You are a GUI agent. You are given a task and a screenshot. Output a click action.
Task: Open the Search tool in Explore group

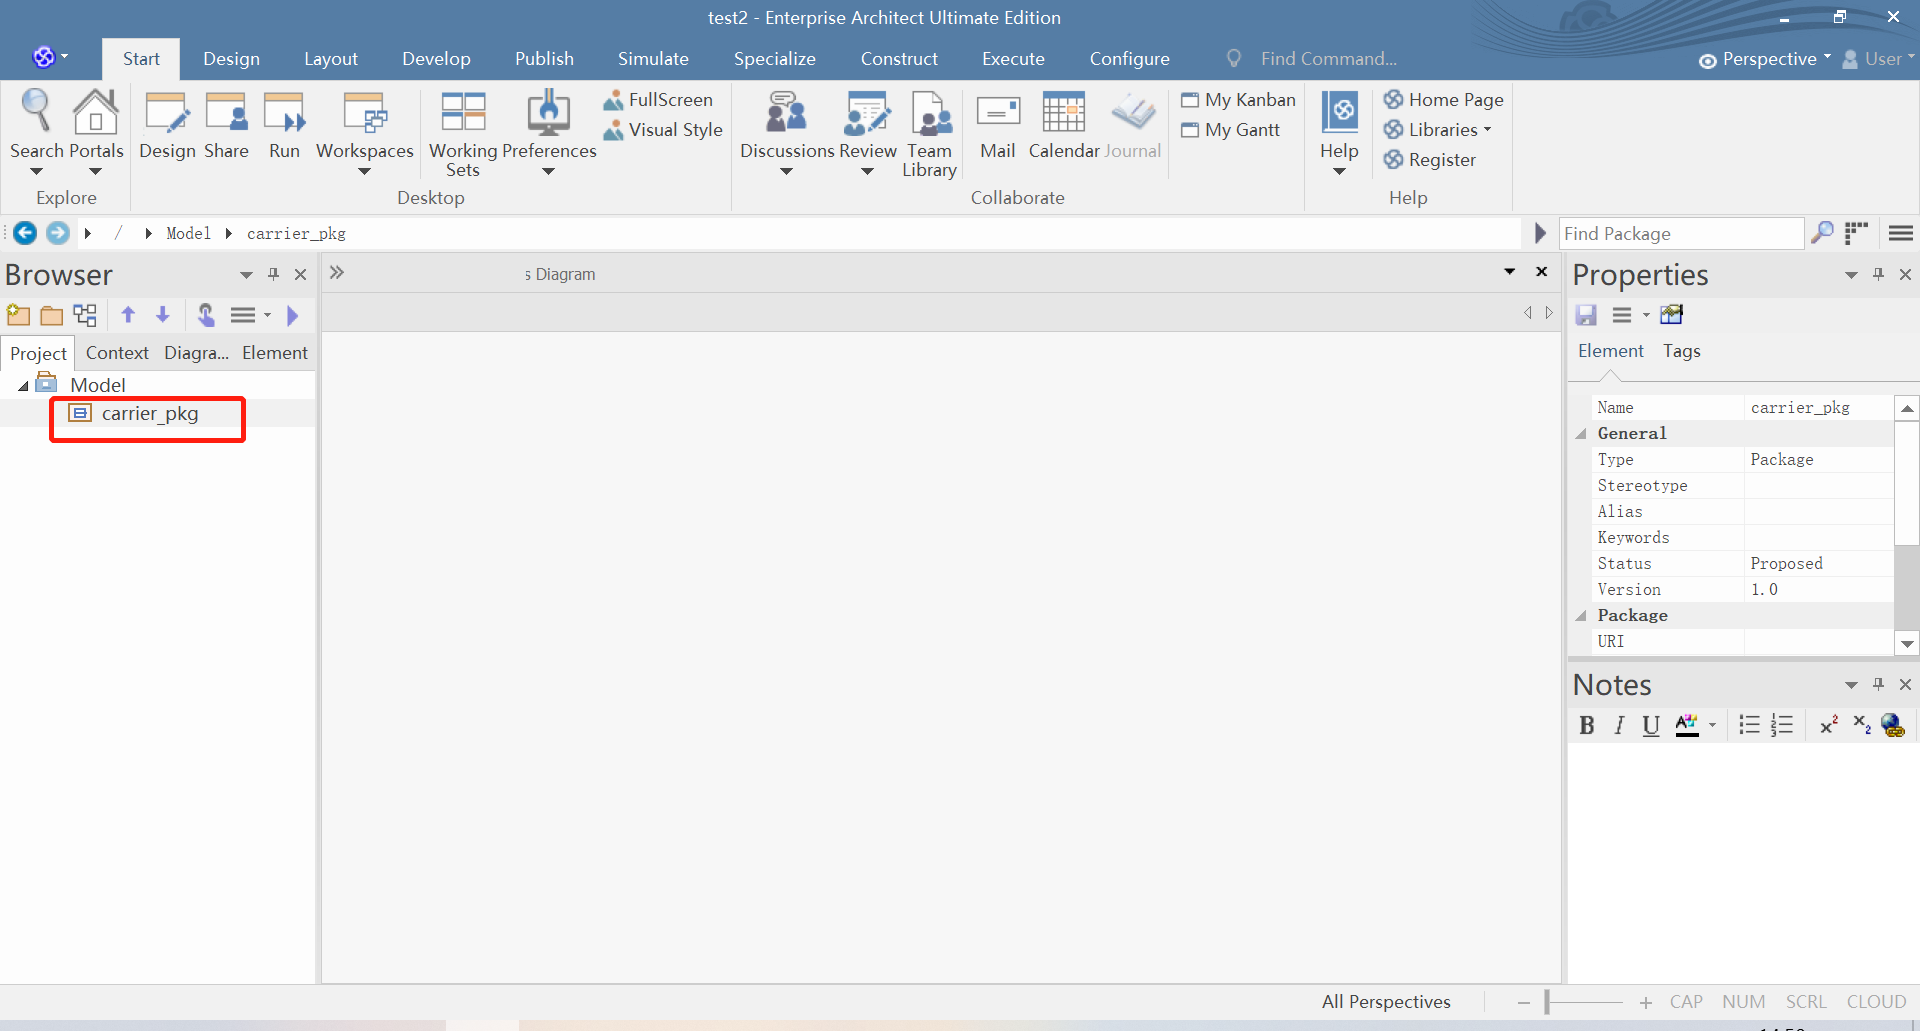[x=36, y=112]
